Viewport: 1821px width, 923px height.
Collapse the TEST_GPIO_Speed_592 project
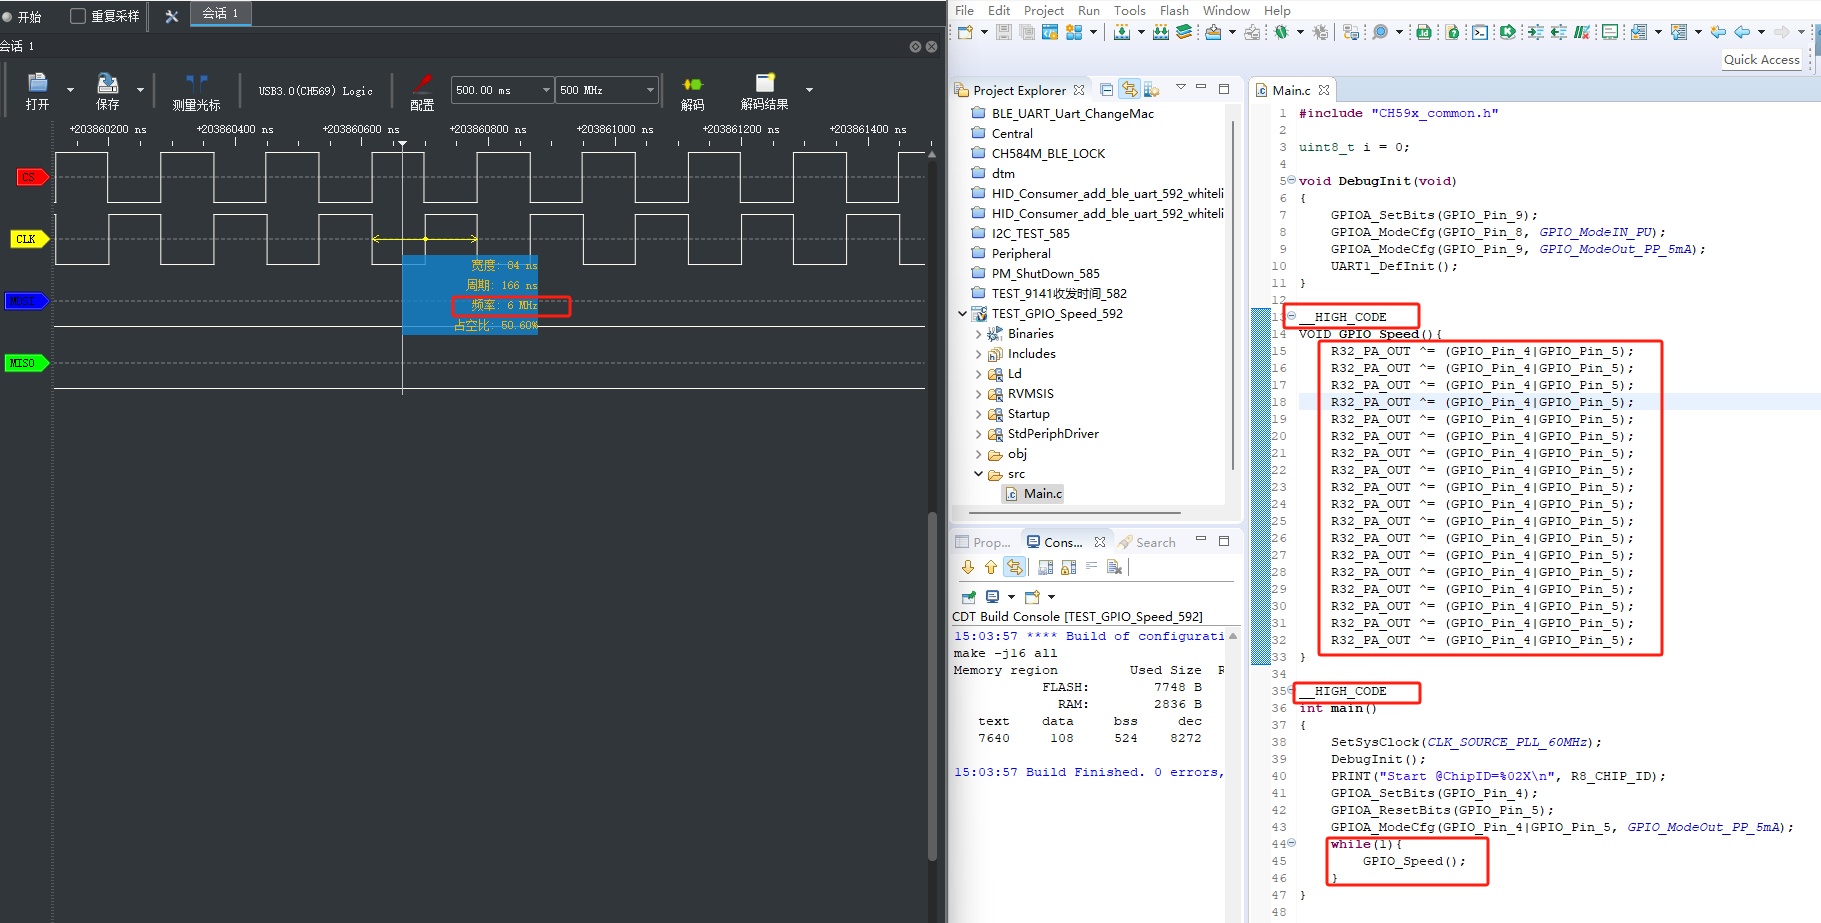(962, 314)
